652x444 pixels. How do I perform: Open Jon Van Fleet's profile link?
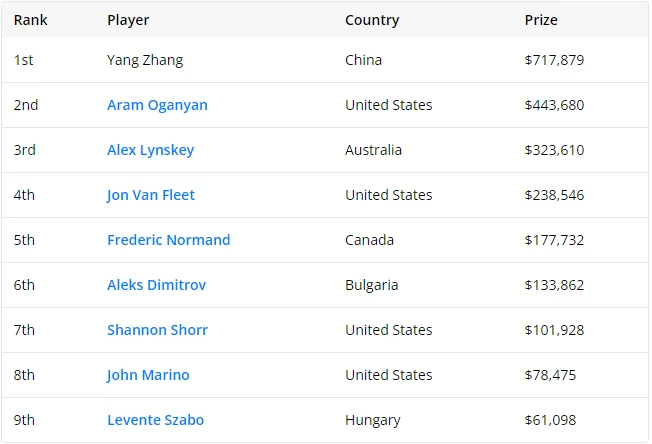coord(151,195)
